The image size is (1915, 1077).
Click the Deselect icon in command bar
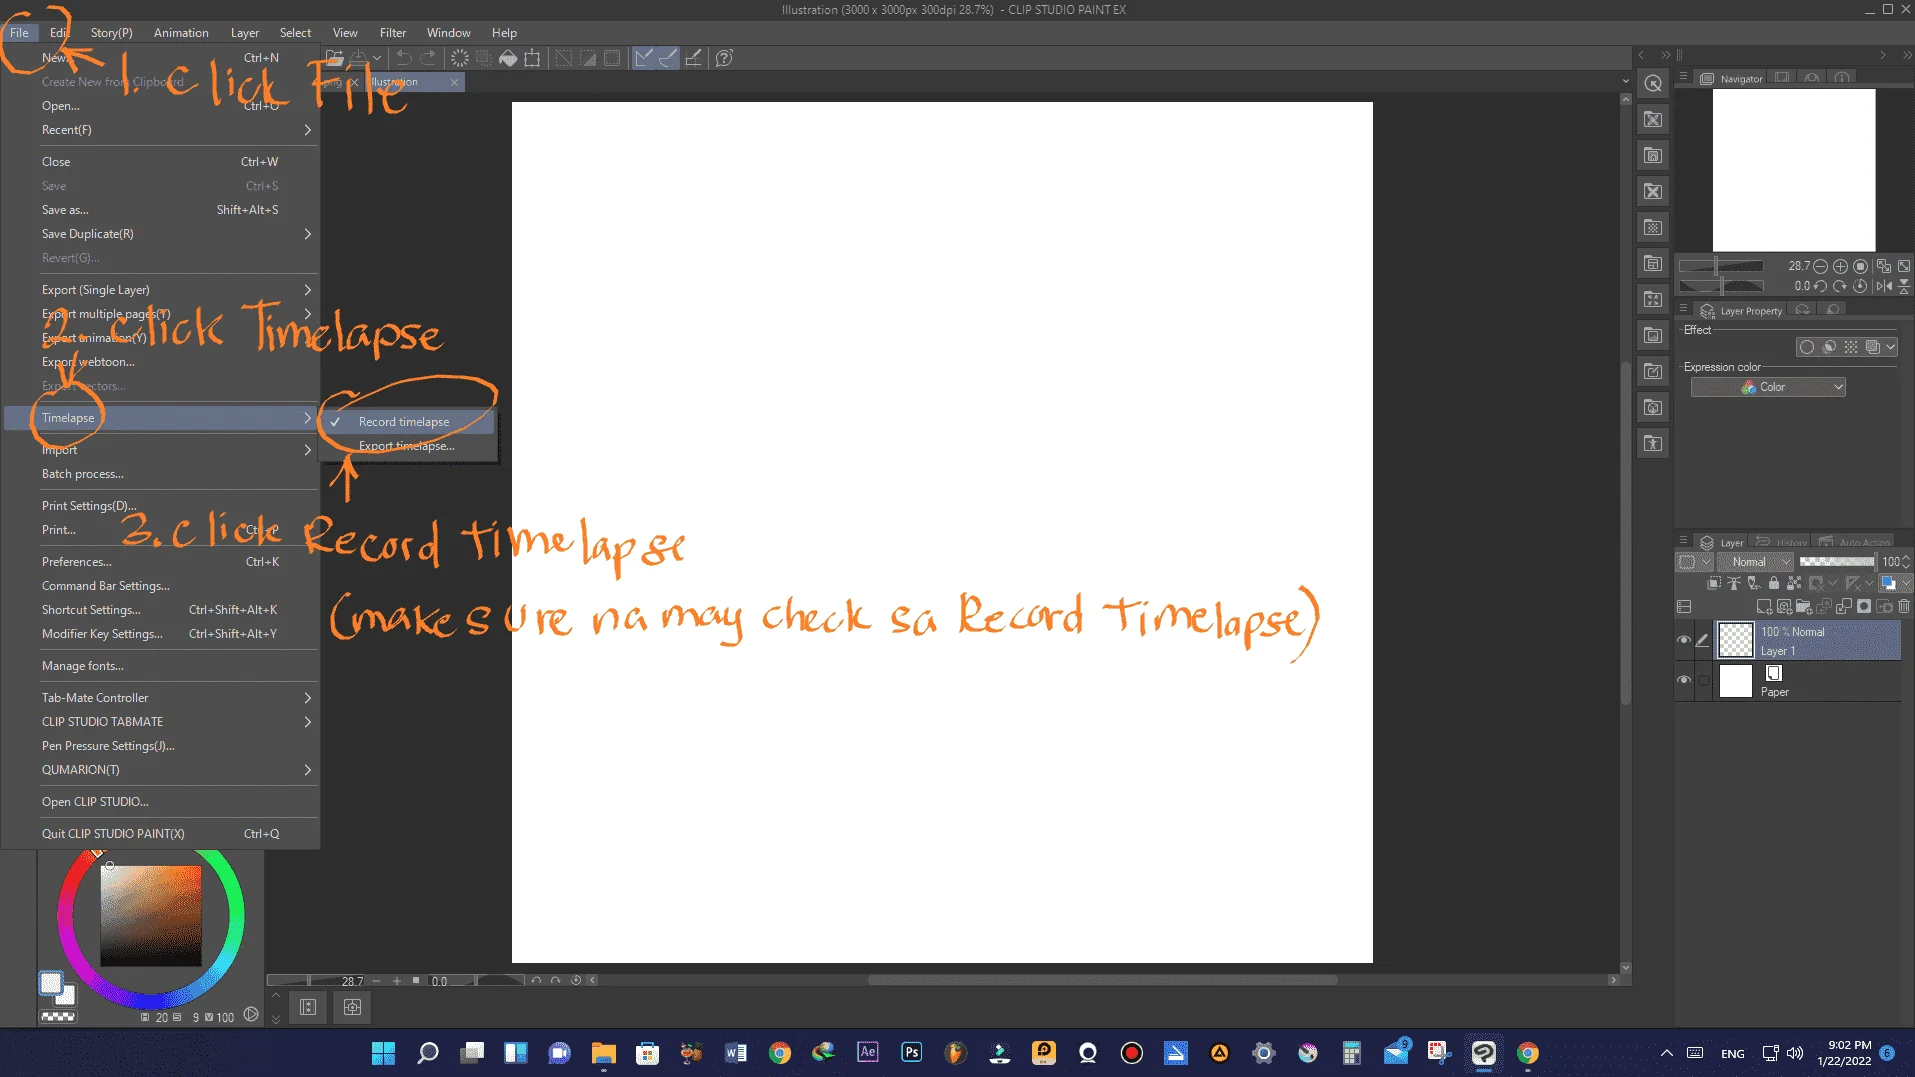[x=564, y=58]
